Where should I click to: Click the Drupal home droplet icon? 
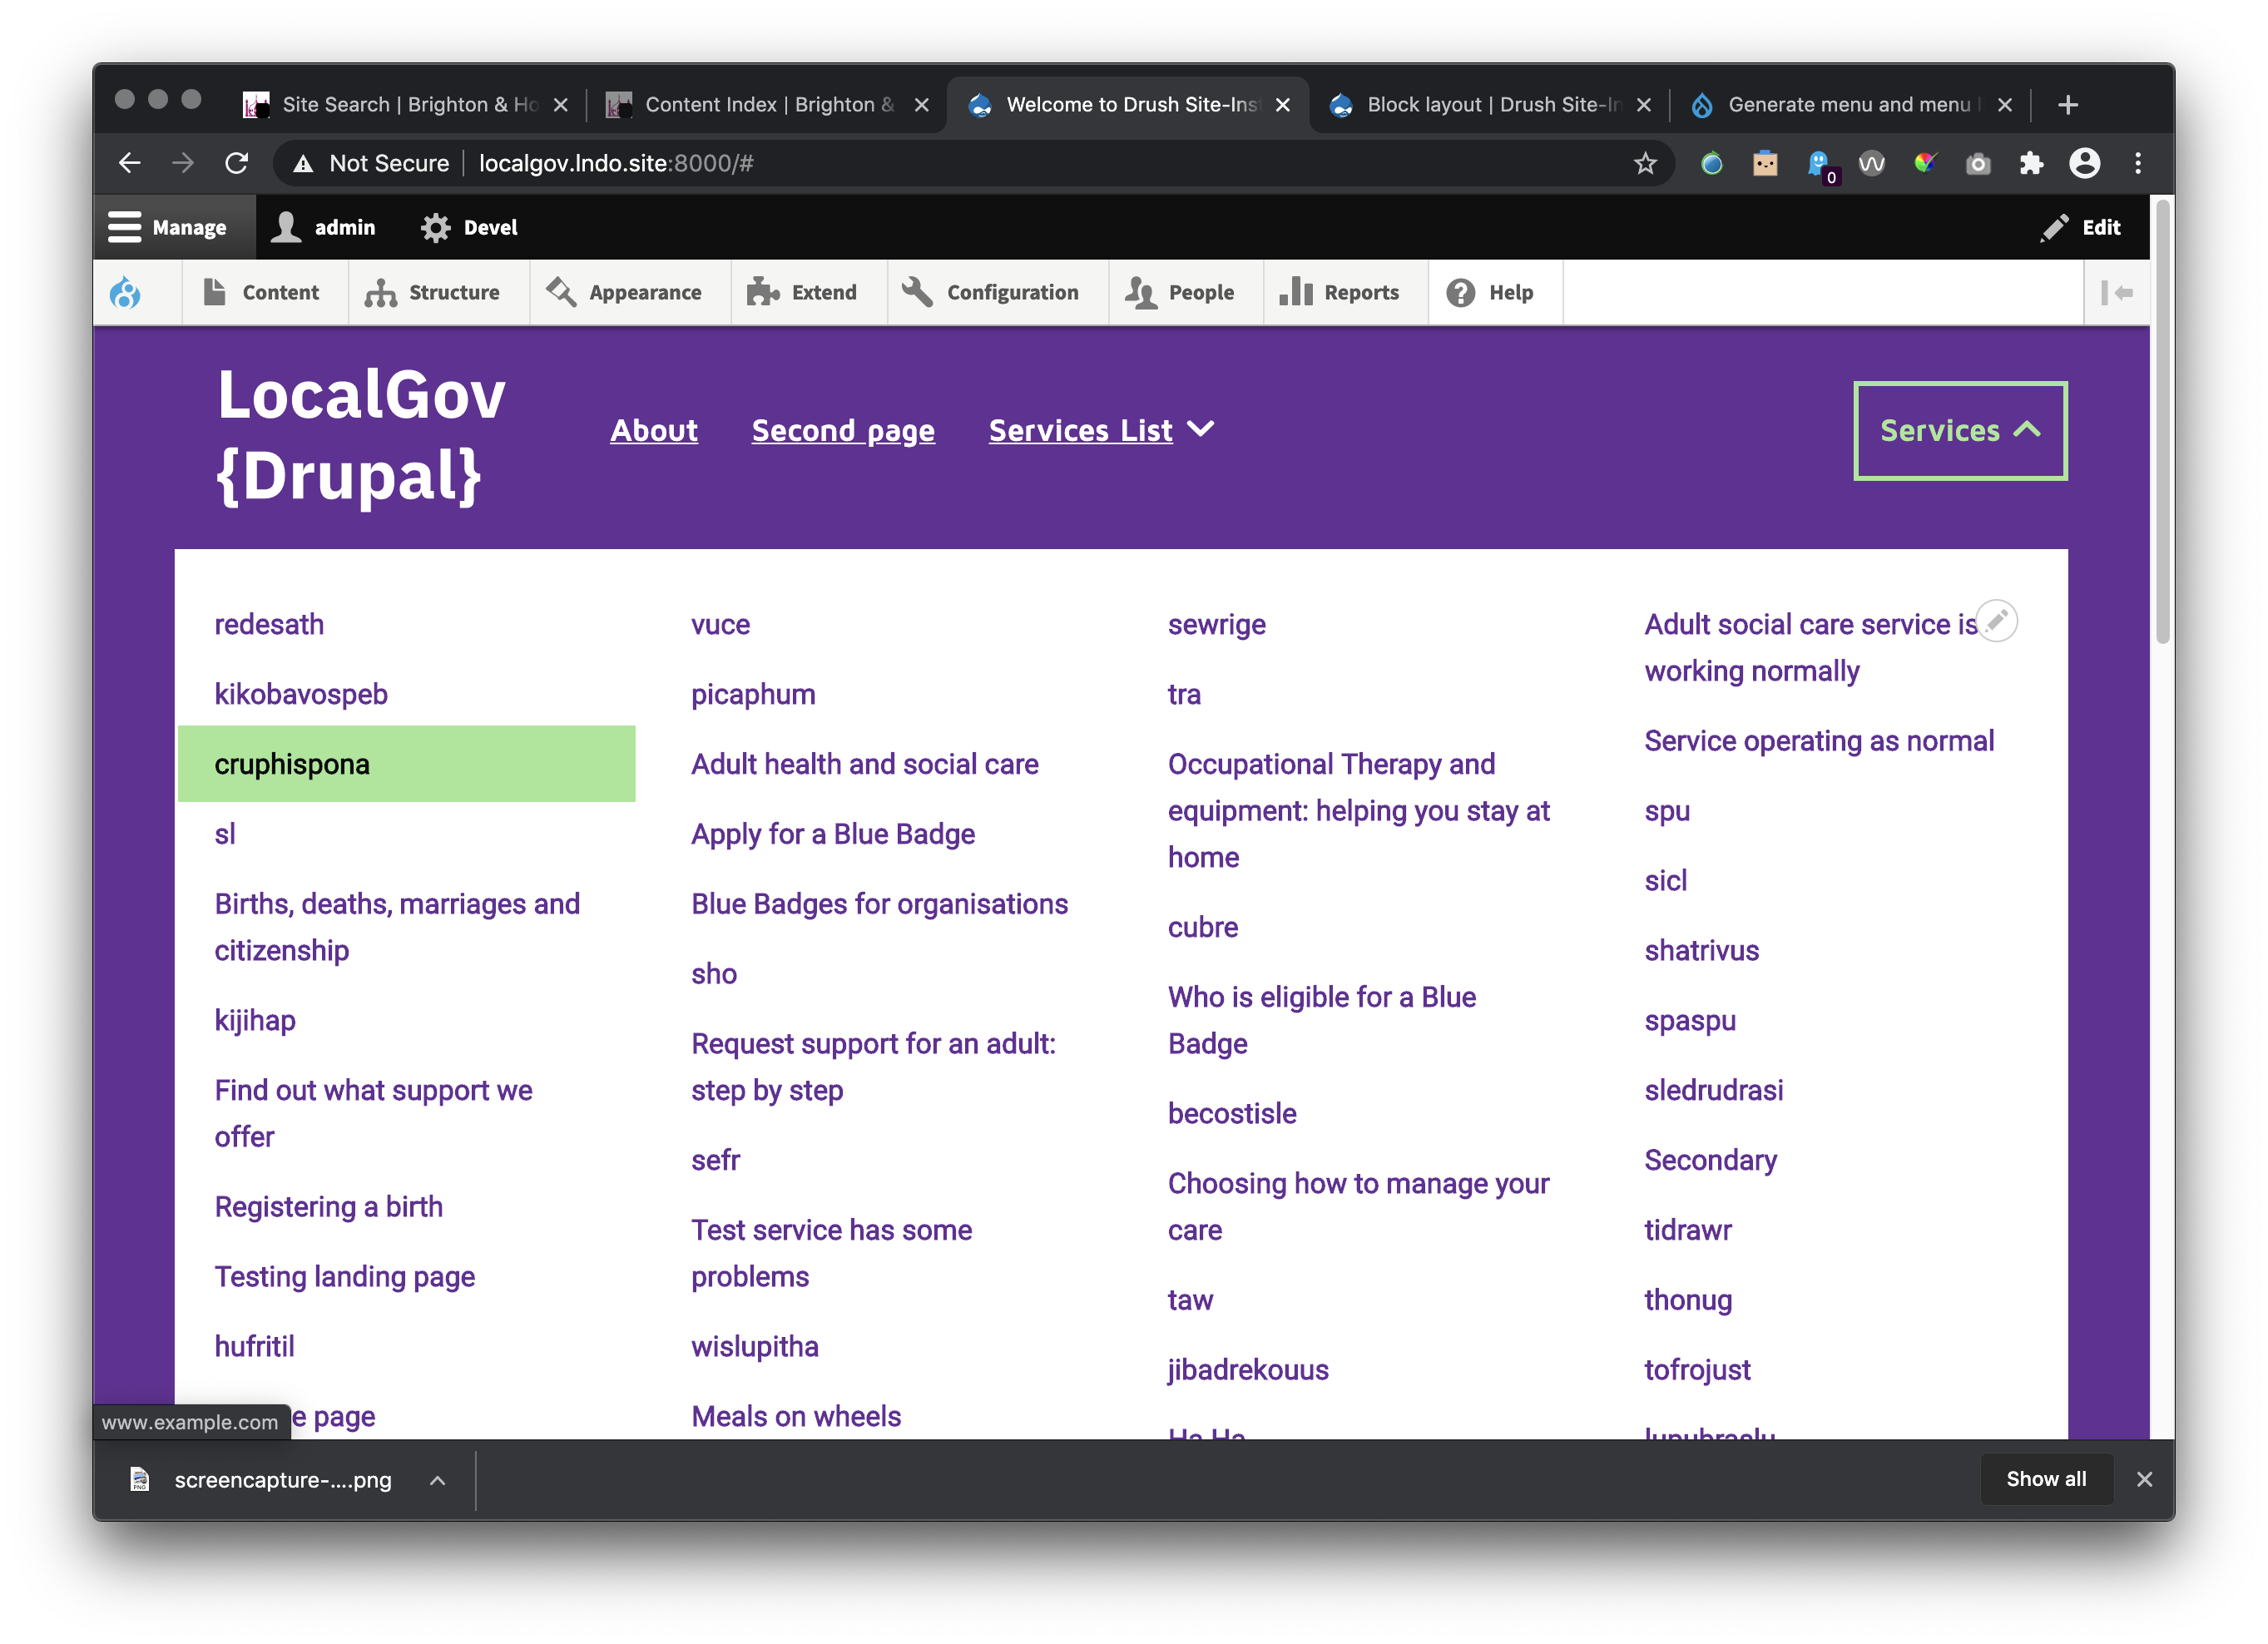[125, 293]
